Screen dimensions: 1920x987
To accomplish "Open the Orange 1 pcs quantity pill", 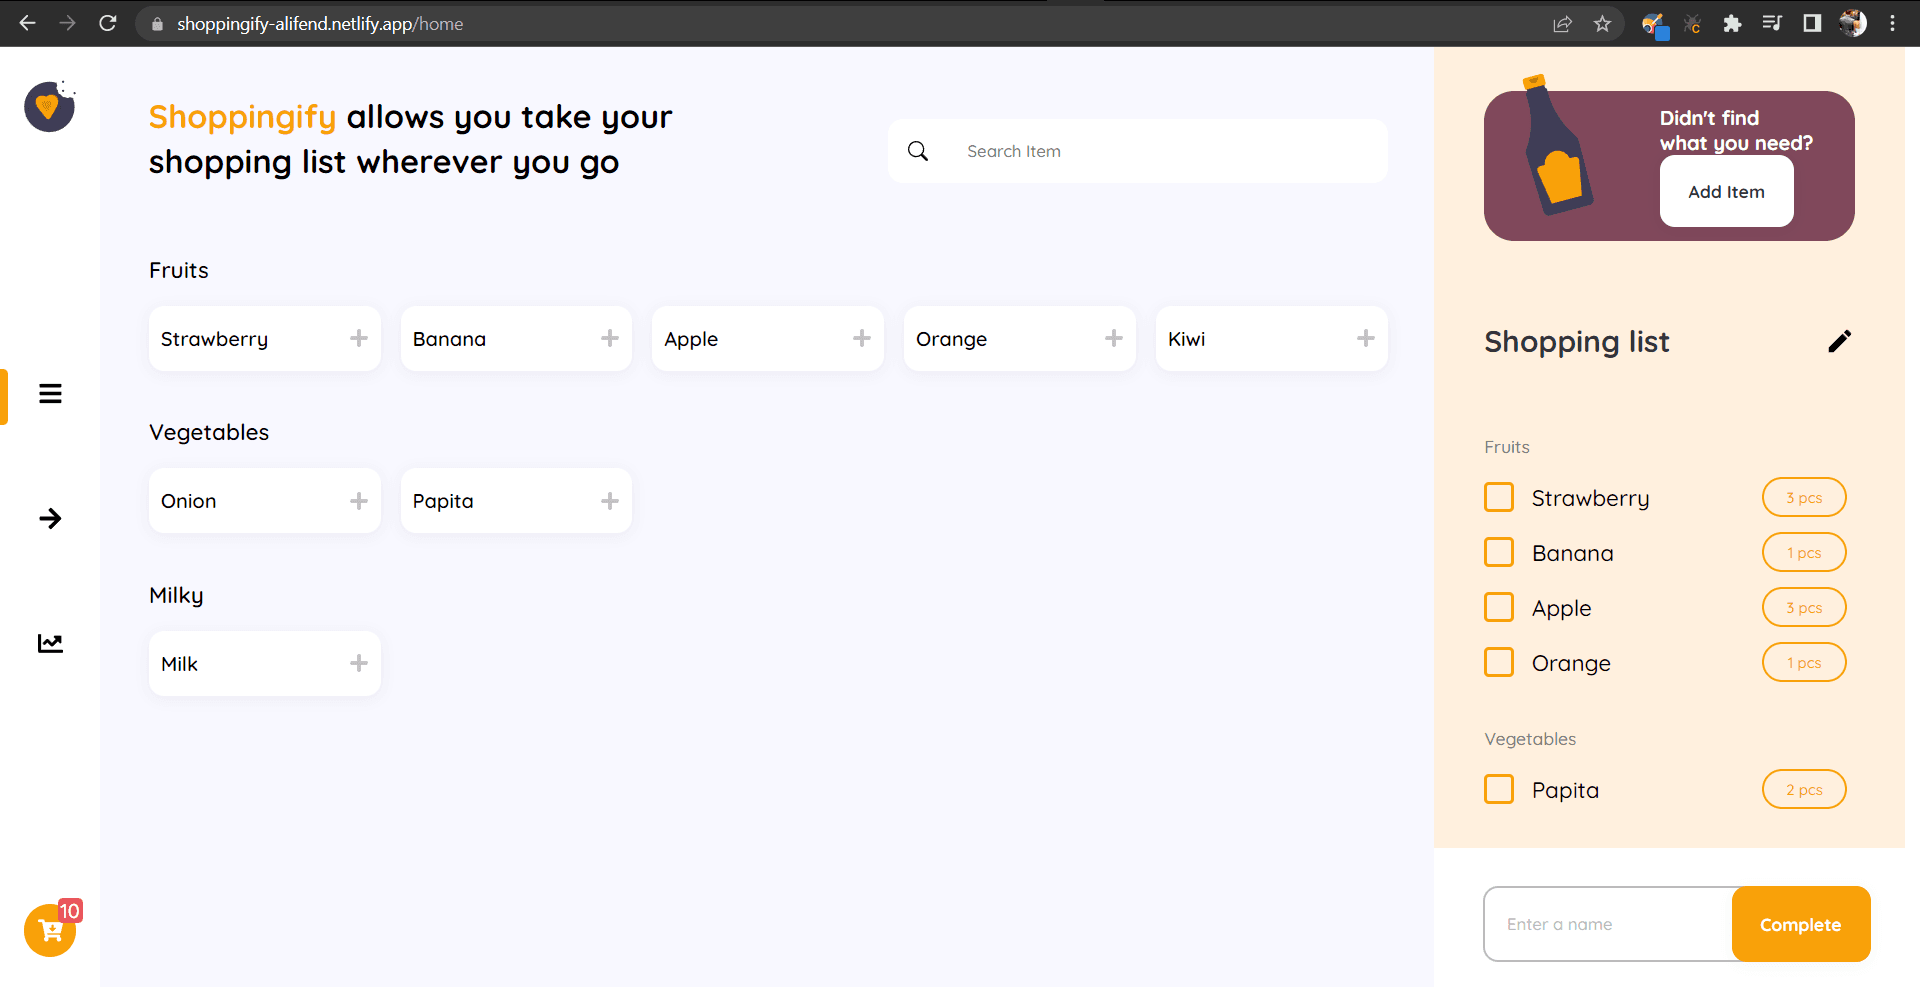I will pos(1803,663).
